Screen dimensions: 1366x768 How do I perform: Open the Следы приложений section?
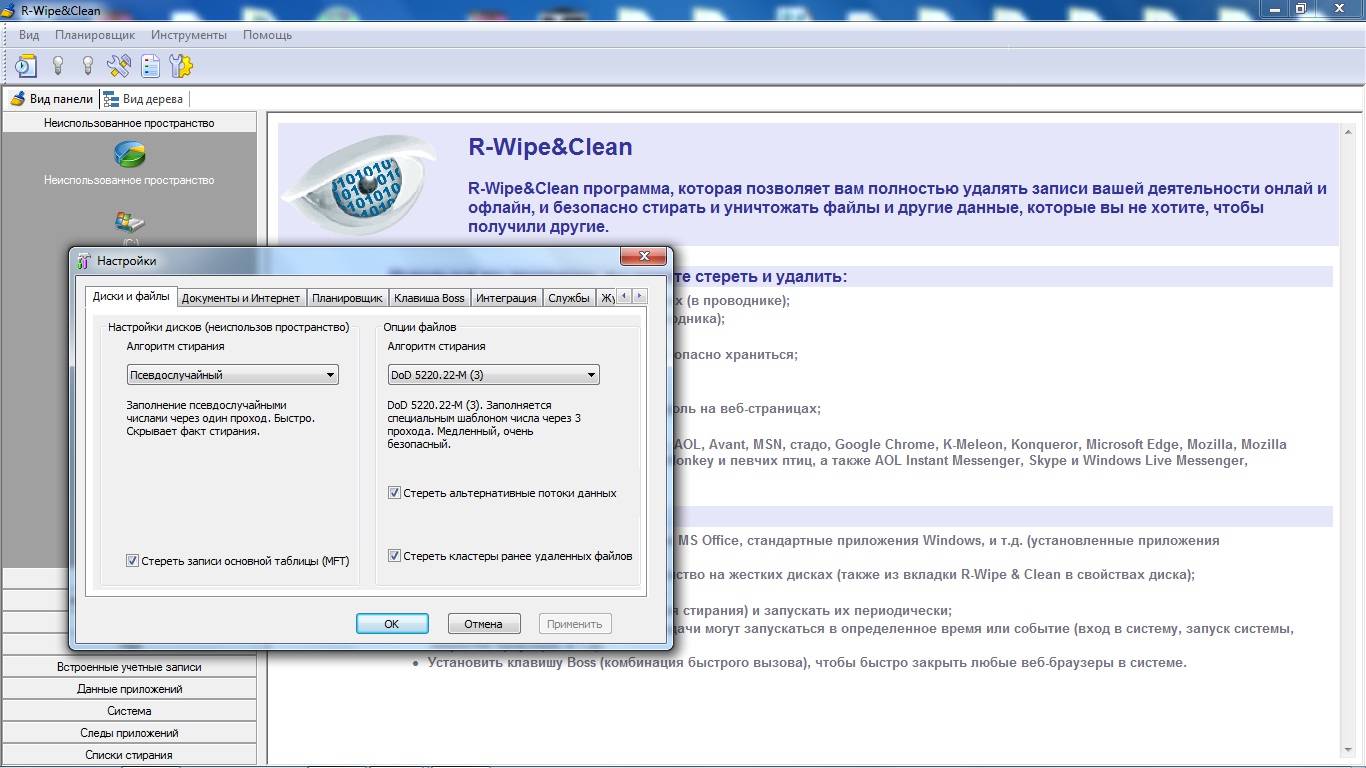[x=129, y=733]
